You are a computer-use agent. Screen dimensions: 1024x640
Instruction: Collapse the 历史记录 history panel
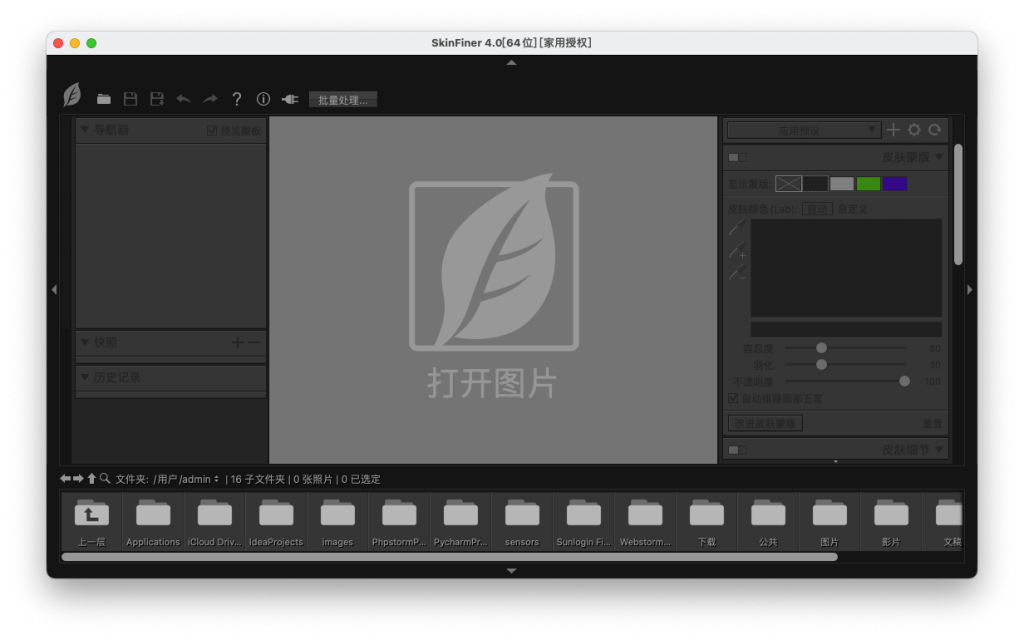[x=85, y=377]
